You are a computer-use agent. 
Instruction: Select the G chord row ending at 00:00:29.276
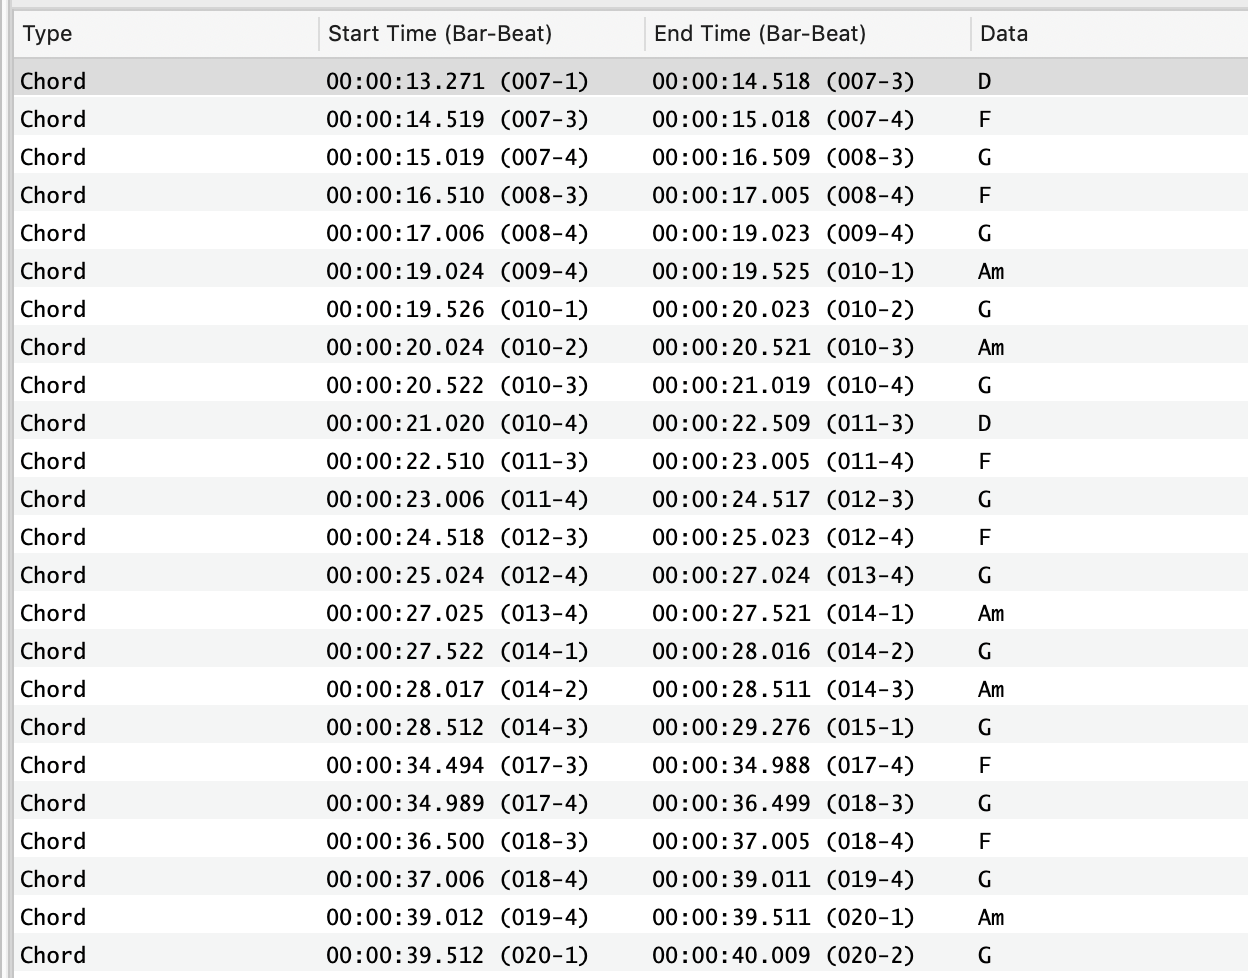631,727
